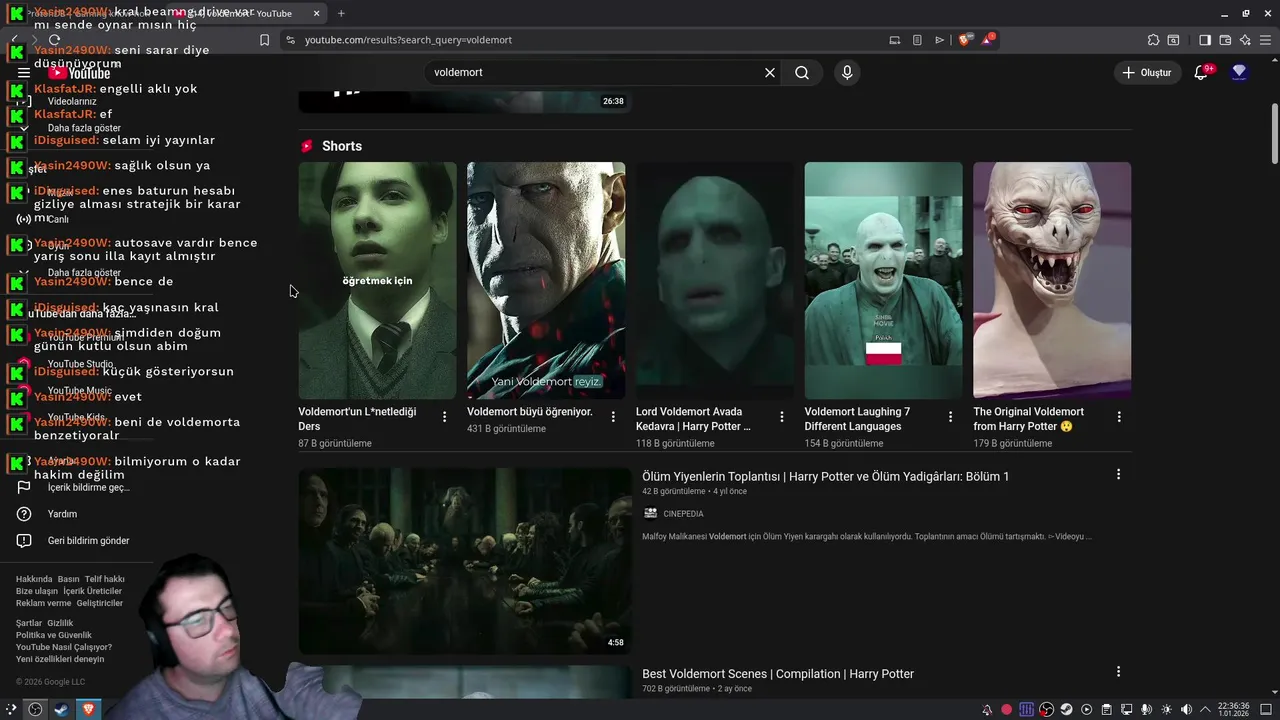The width and height of the screenshot is (1280, 720).
Task: Open OBS Studio tray icon
Action: coord(1046,710)
